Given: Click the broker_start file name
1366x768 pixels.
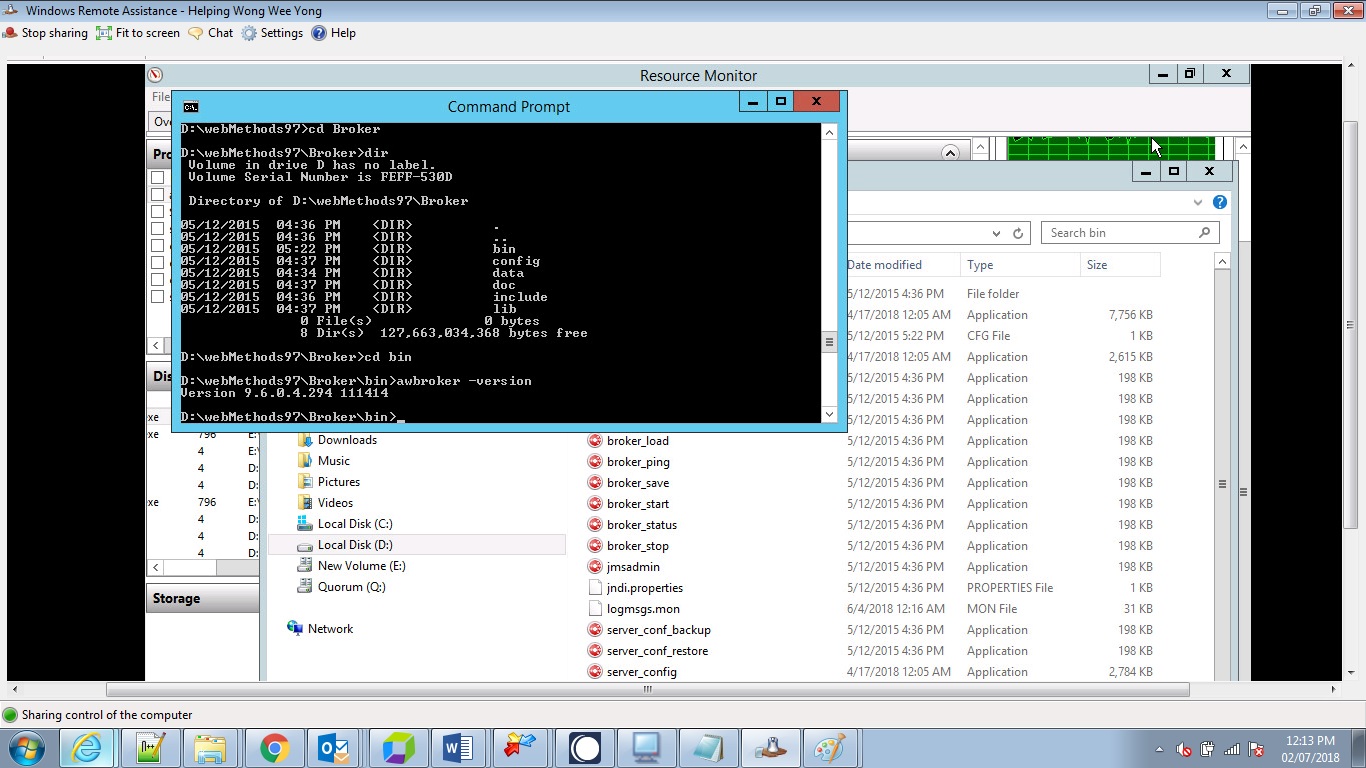Looking at the screenshot, I should (638, 504).
